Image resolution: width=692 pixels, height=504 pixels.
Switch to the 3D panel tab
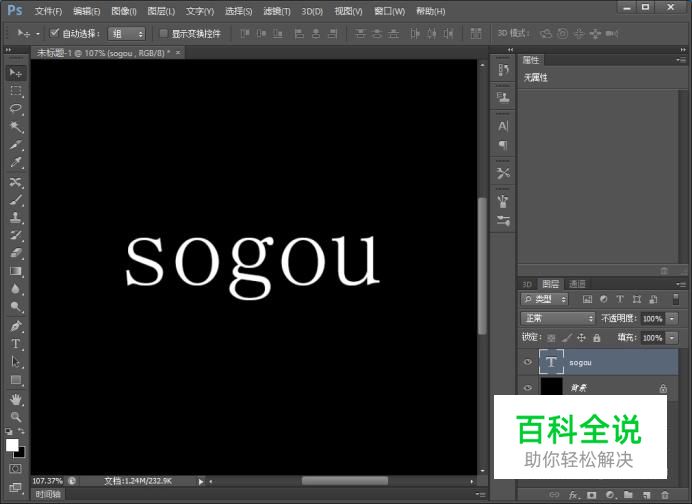coord(527,284)
